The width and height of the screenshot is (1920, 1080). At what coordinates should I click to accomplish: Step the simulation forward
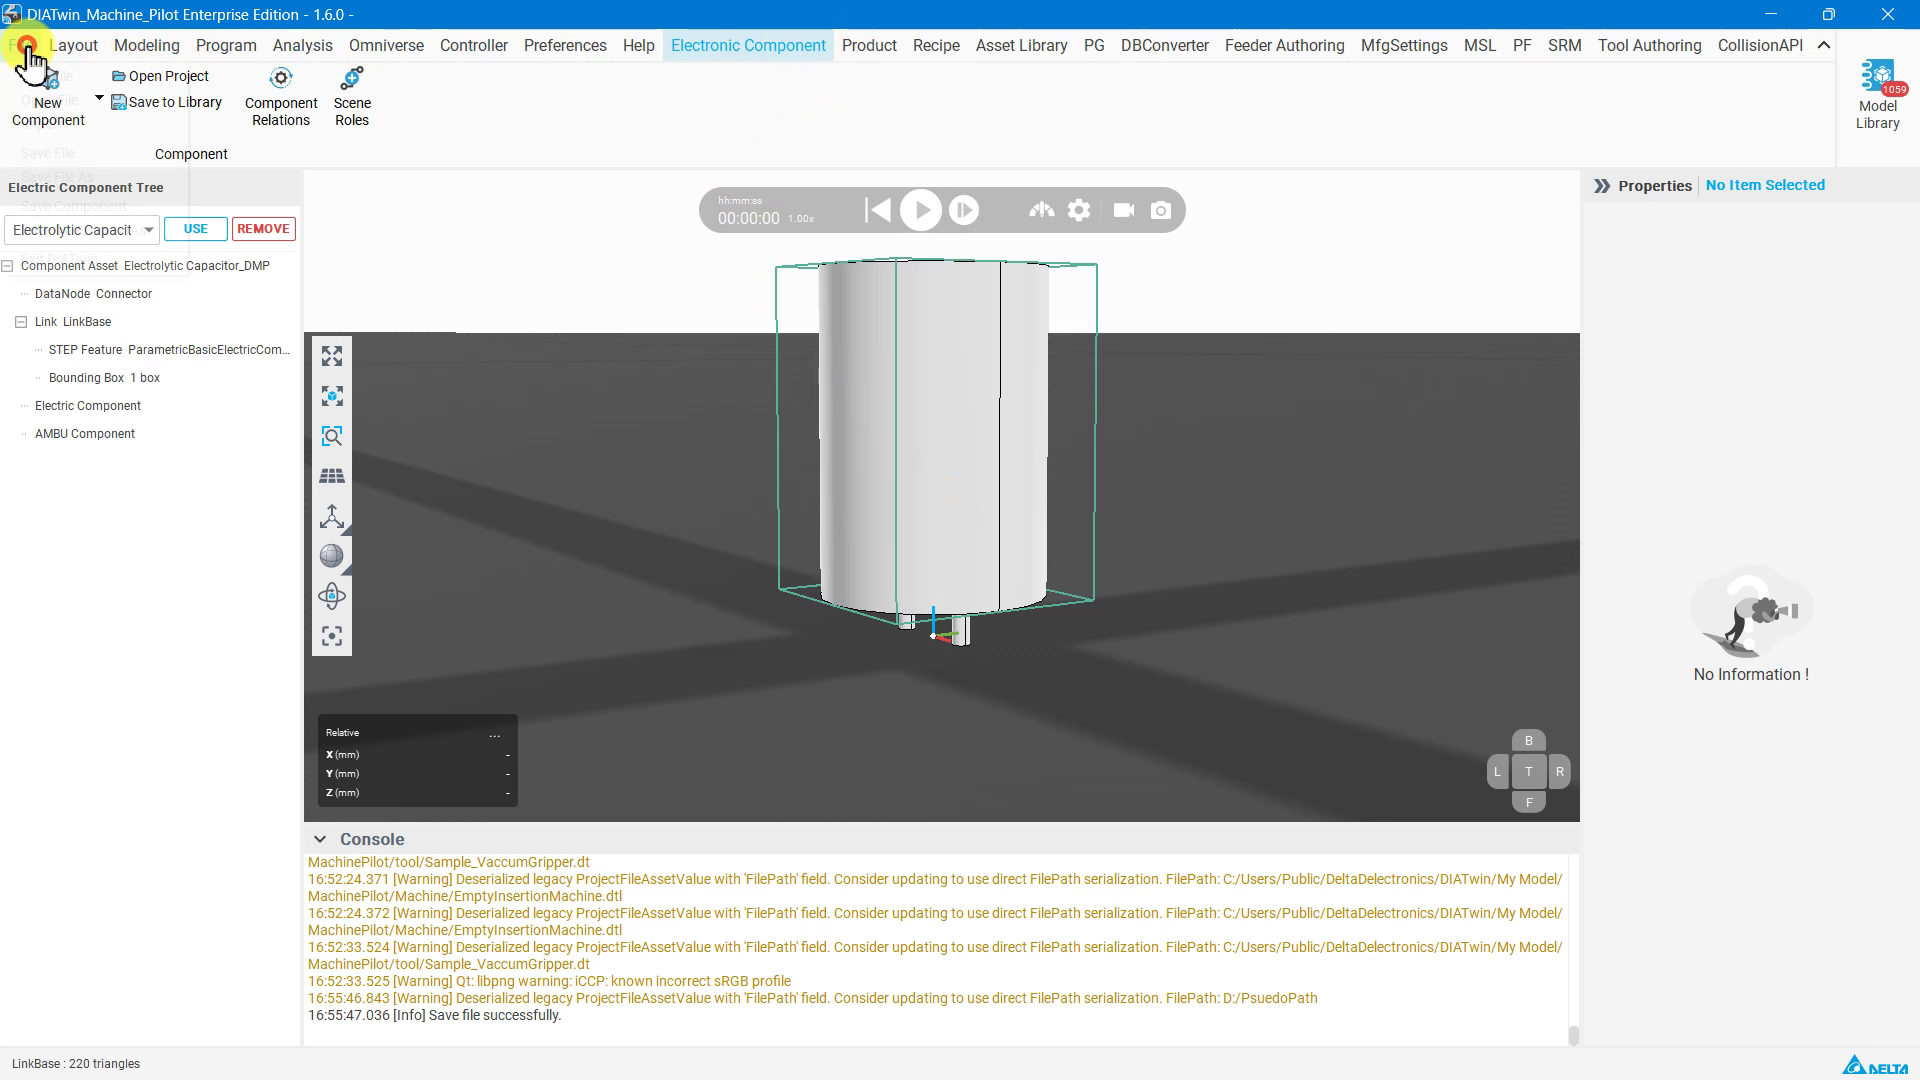point(964,210)
